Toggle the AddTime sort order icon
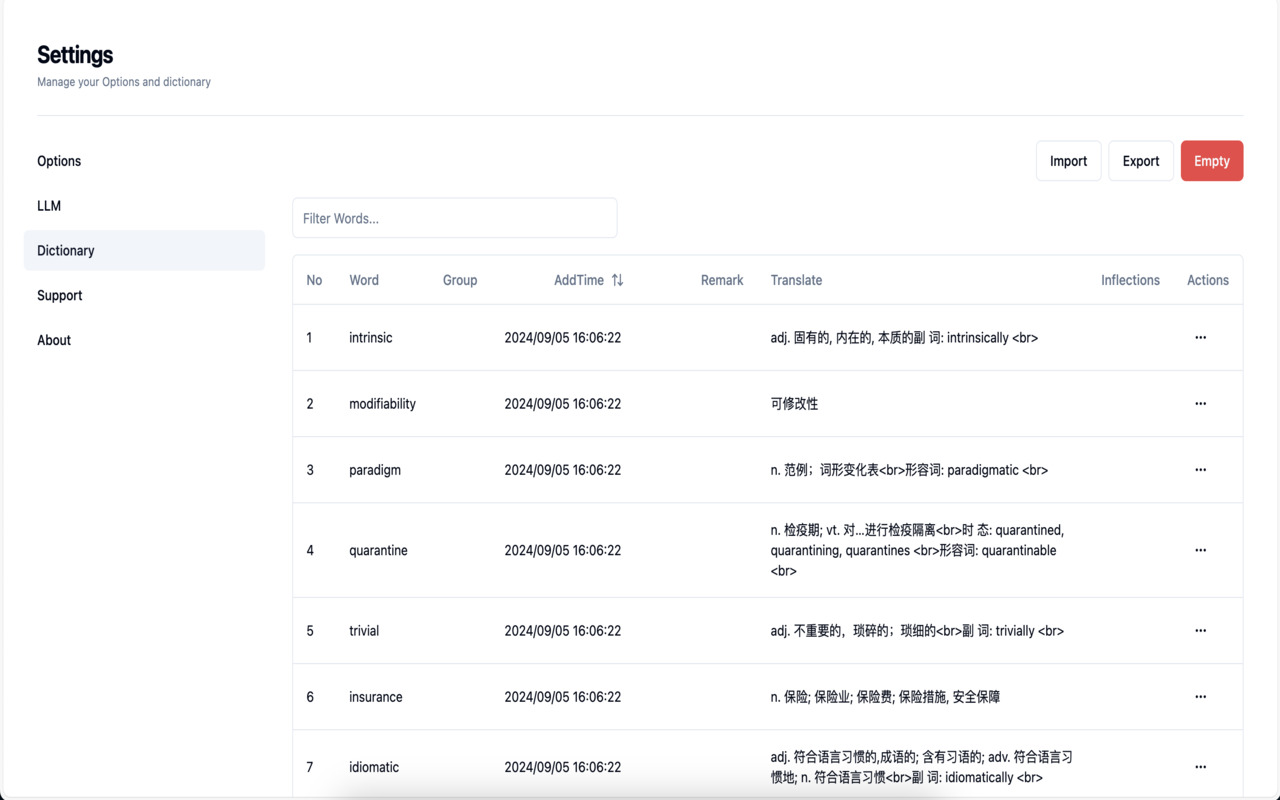The width and height of the screenshot is (1280, 800). click(618, 280)
